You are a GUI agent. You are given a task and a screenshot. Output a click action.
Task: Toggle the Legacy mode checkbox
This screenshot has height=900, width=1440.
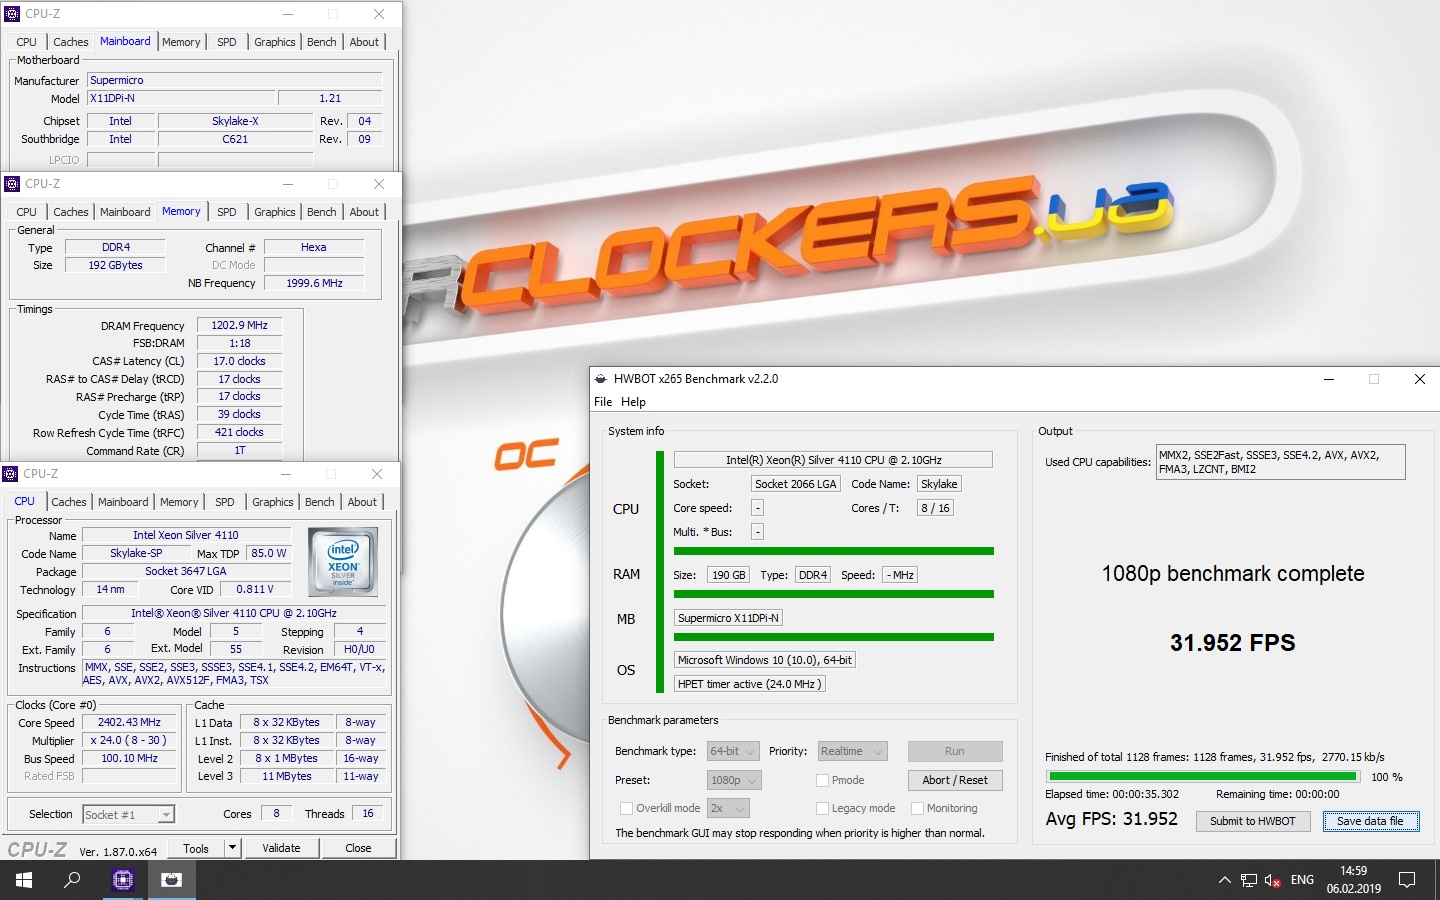click(x=822, y=808)
